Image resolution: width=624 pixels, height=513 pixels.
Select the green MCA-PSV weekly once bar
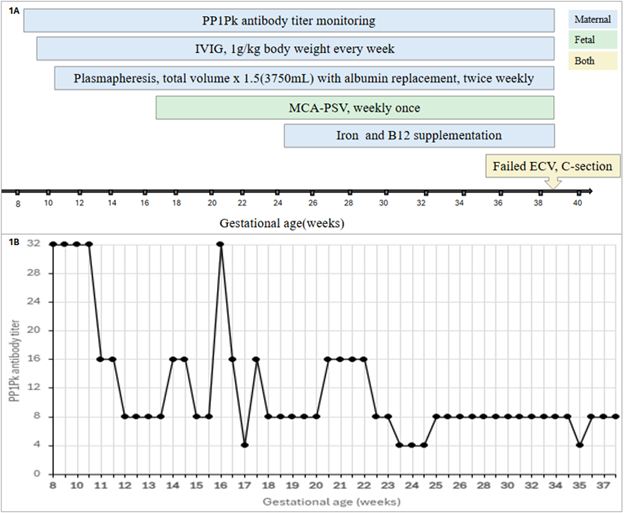pos(355,107)
